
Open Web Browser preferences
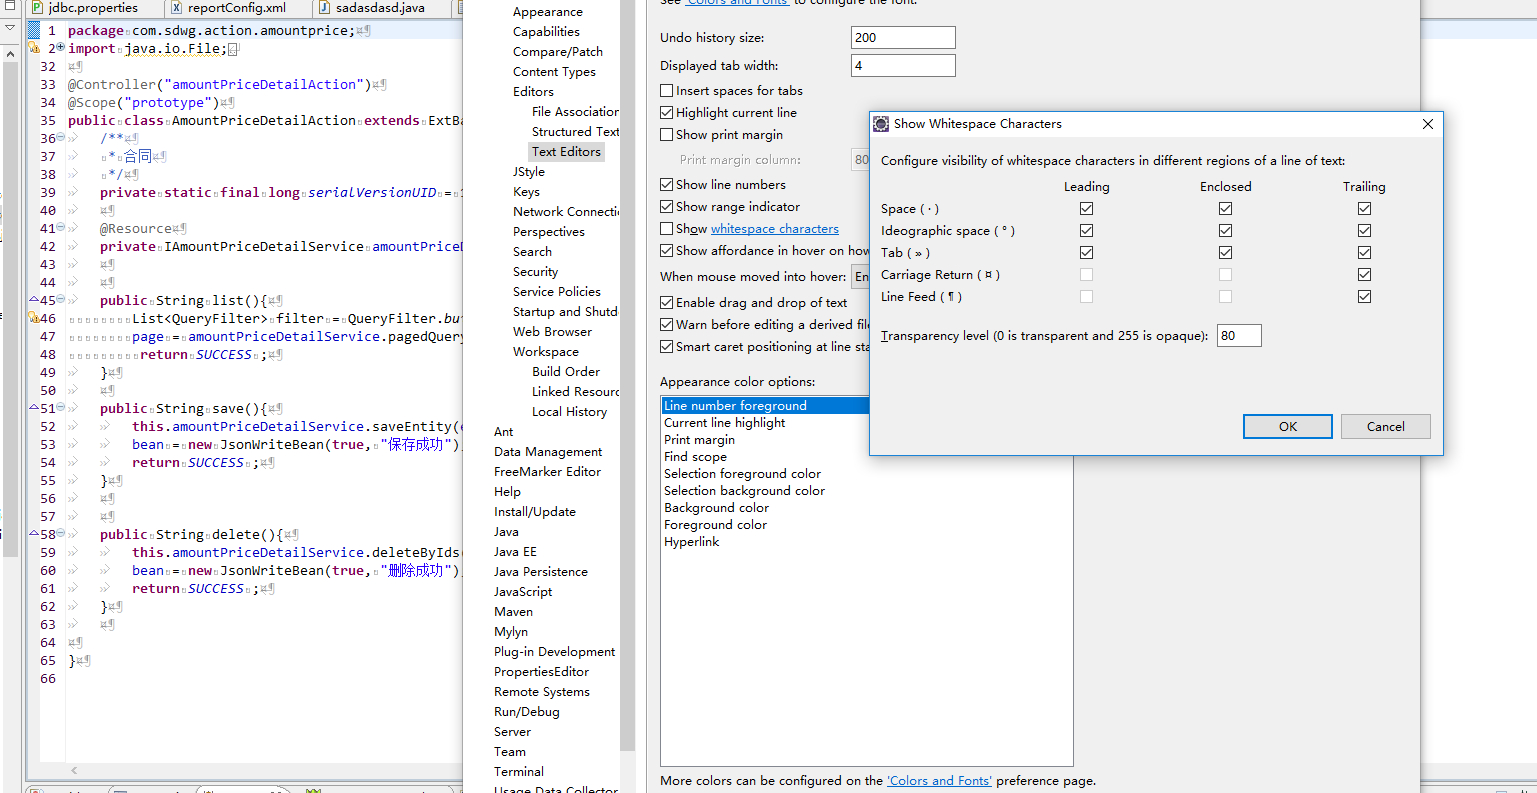pyautogui.click(x=552, y=332)
